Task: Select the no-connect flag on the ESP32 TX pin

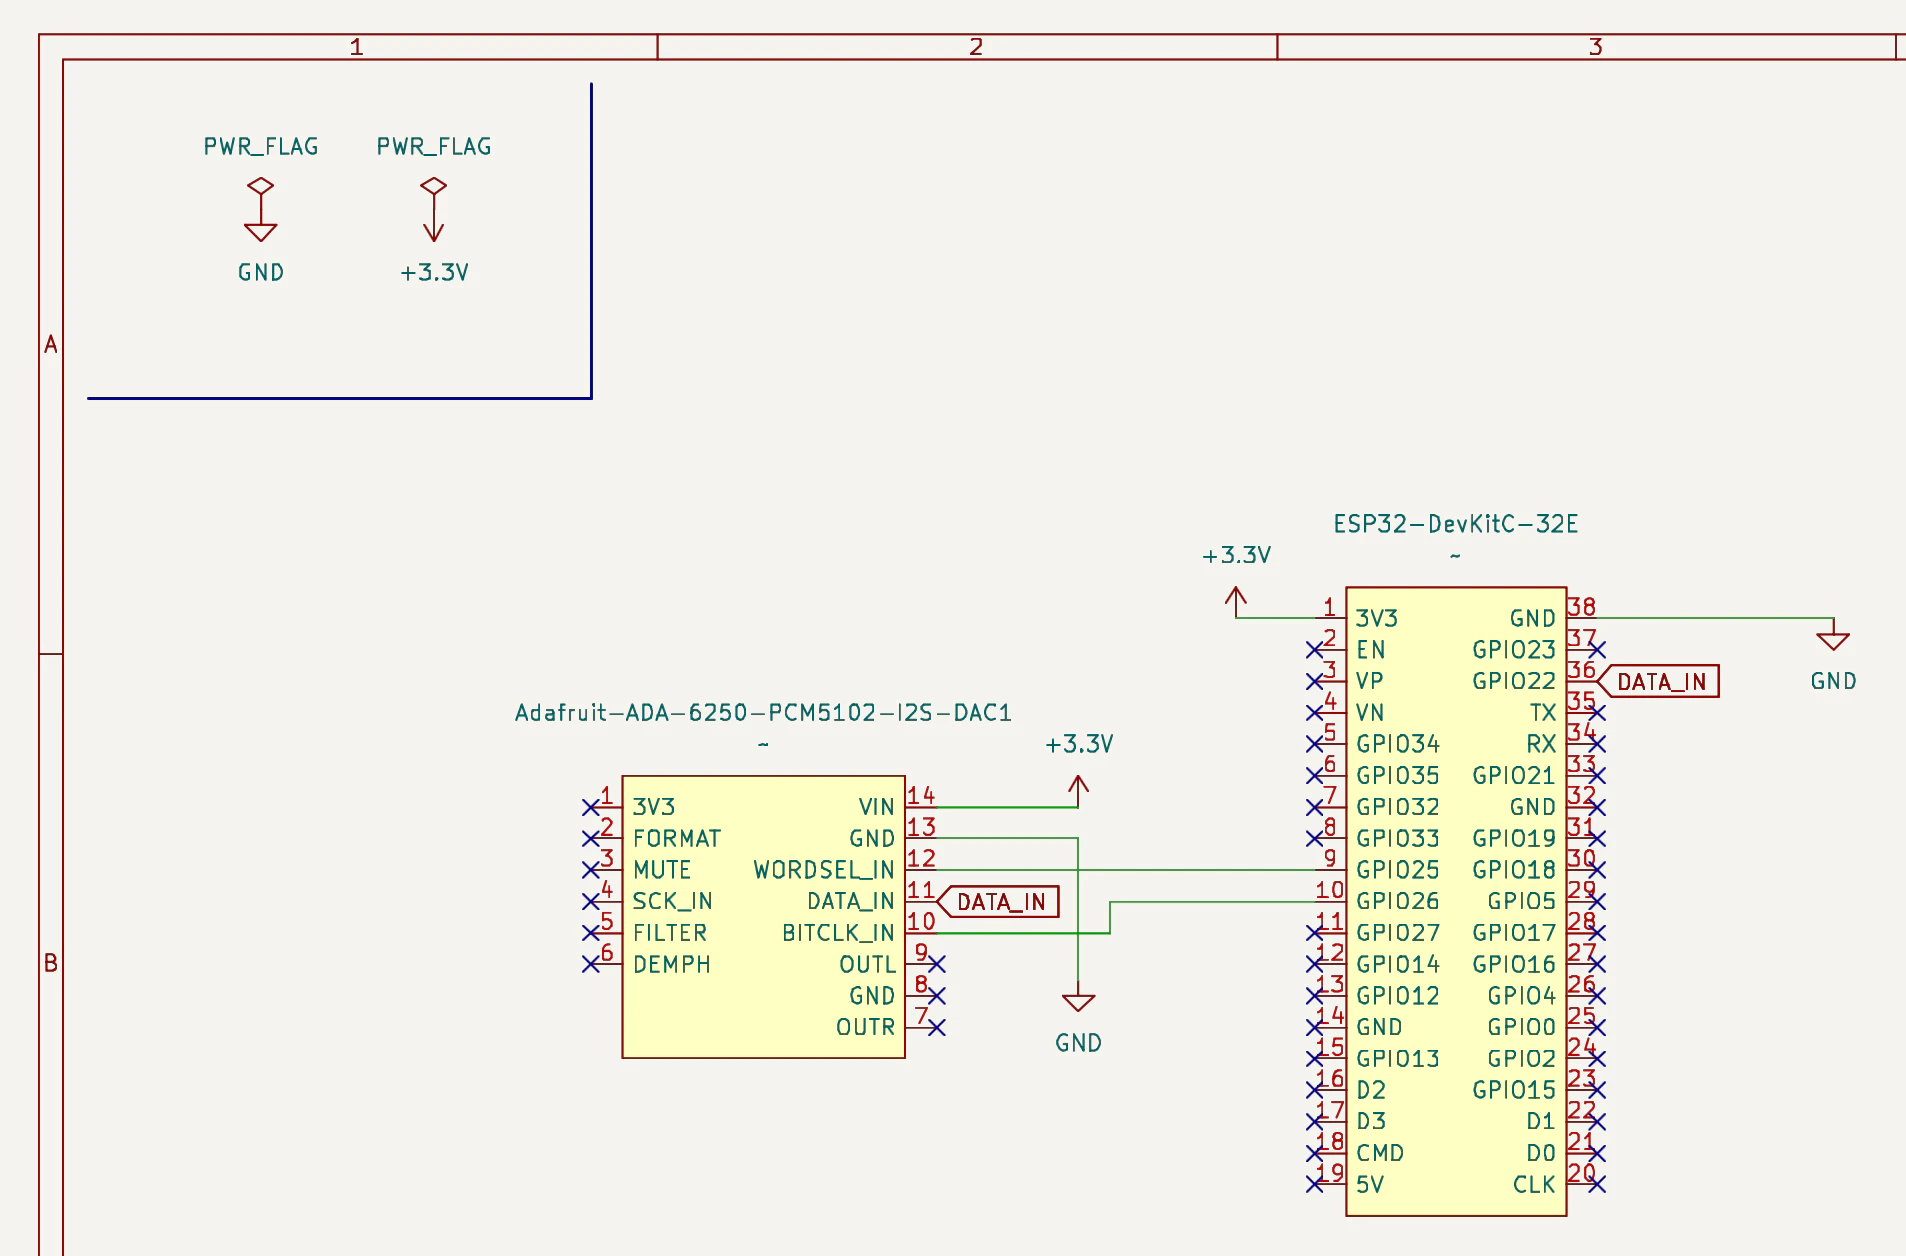Action: pos(1597,713)
